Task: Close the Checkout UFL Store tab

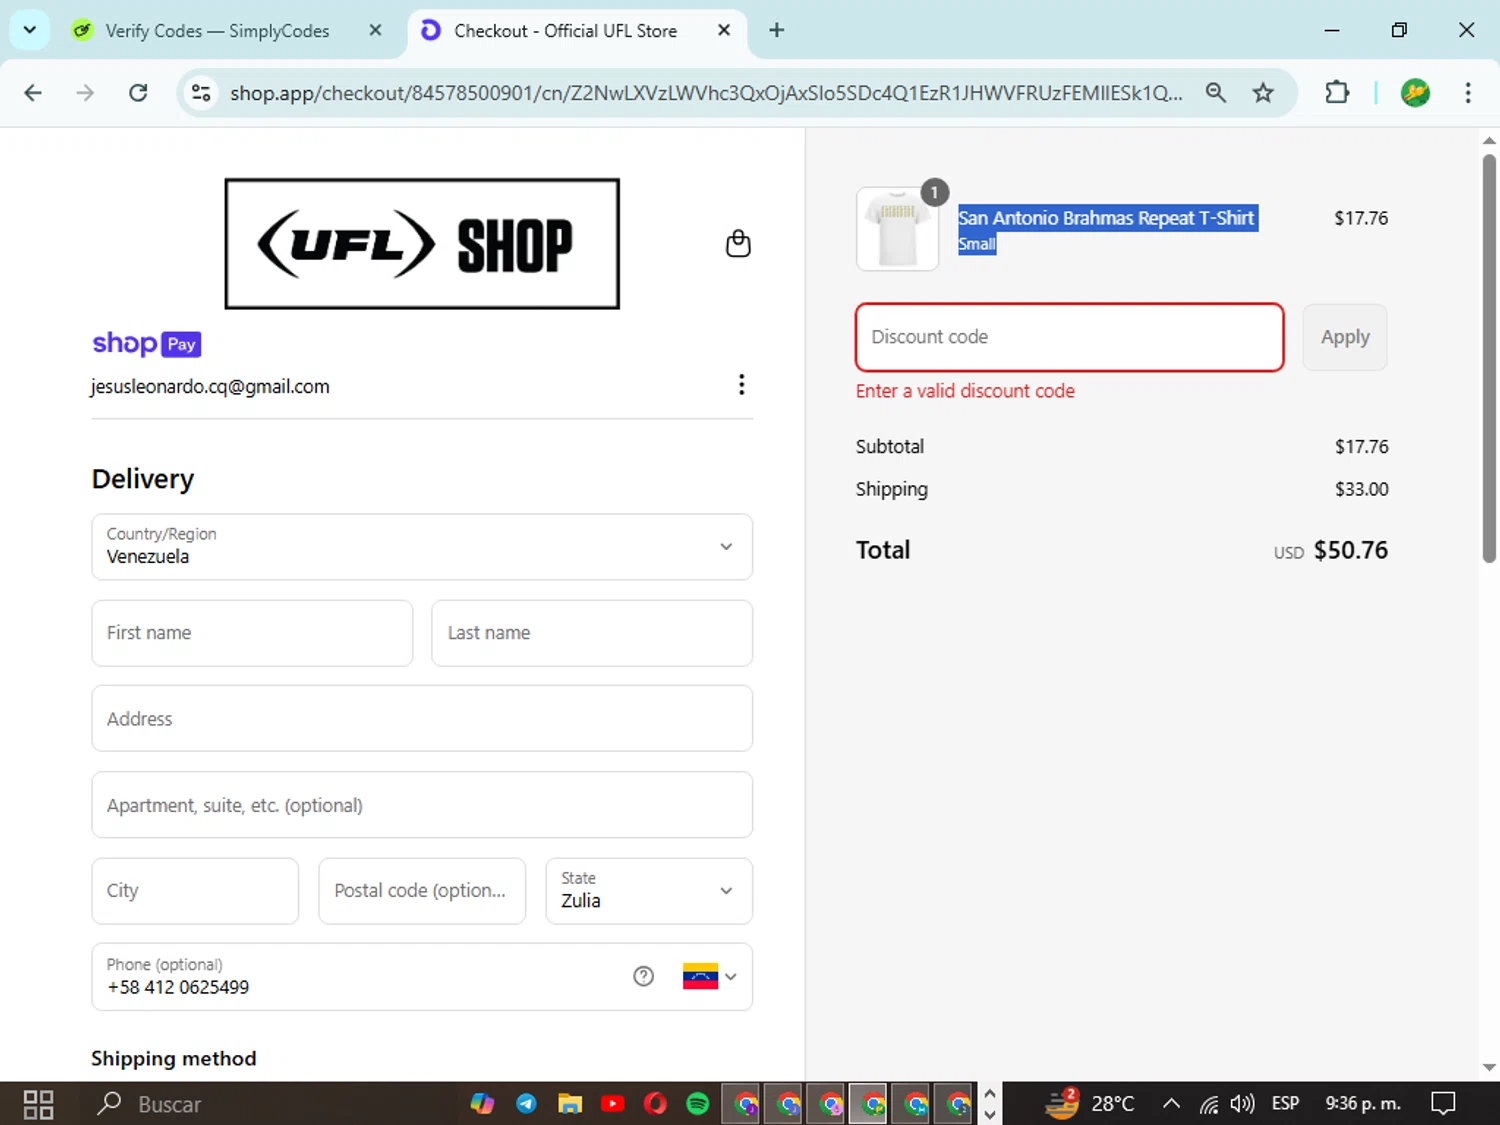Action: click(x=724, y=30)
